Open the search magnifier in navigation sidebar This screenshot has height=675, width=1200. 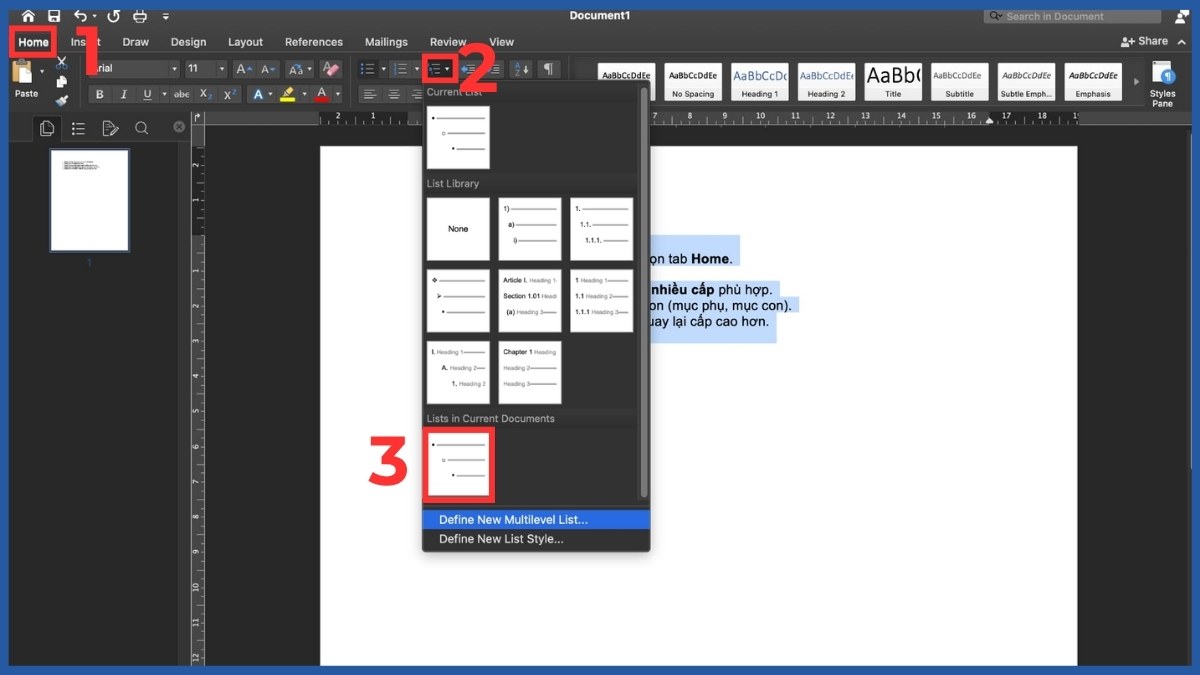click(x=142, y=128)
